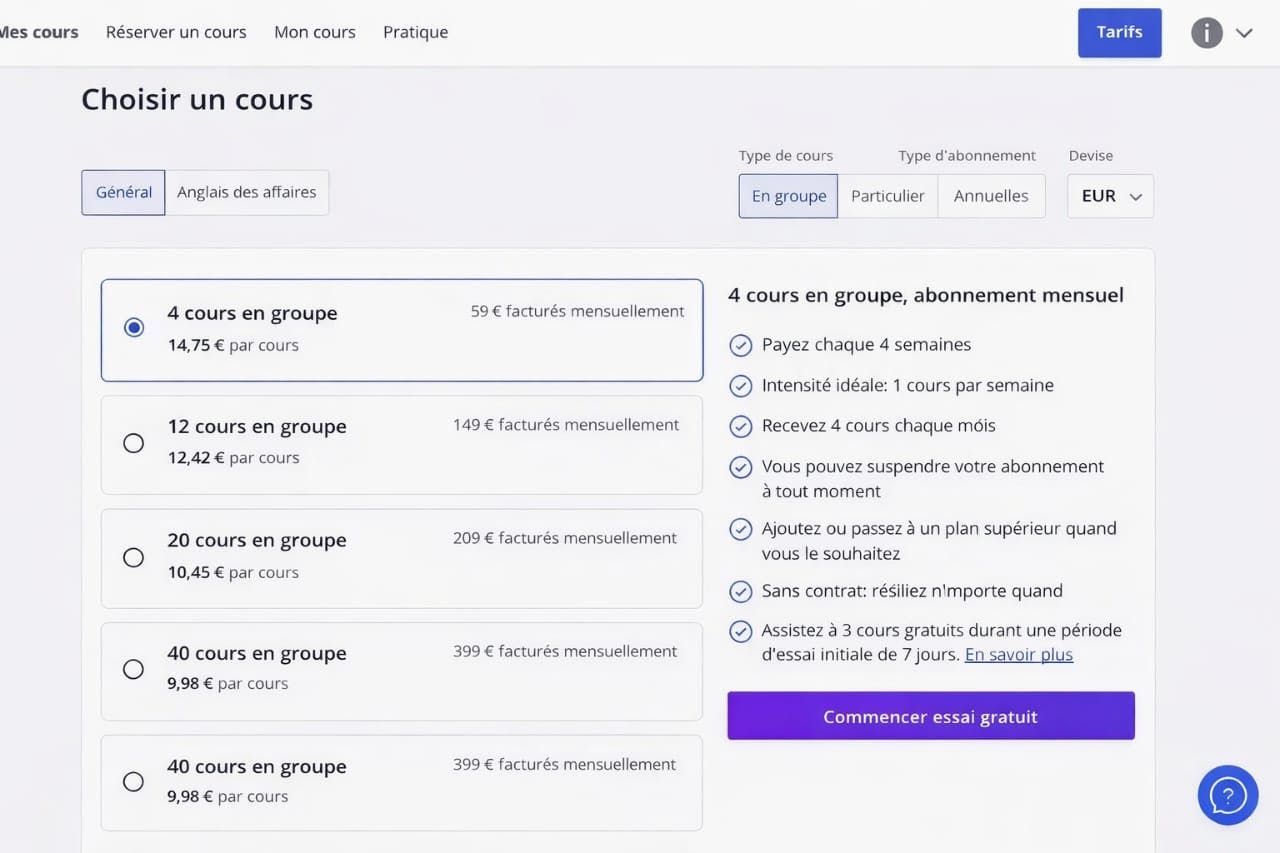
Task: Open the En savoir plus link
Action: click(1018, 655)
